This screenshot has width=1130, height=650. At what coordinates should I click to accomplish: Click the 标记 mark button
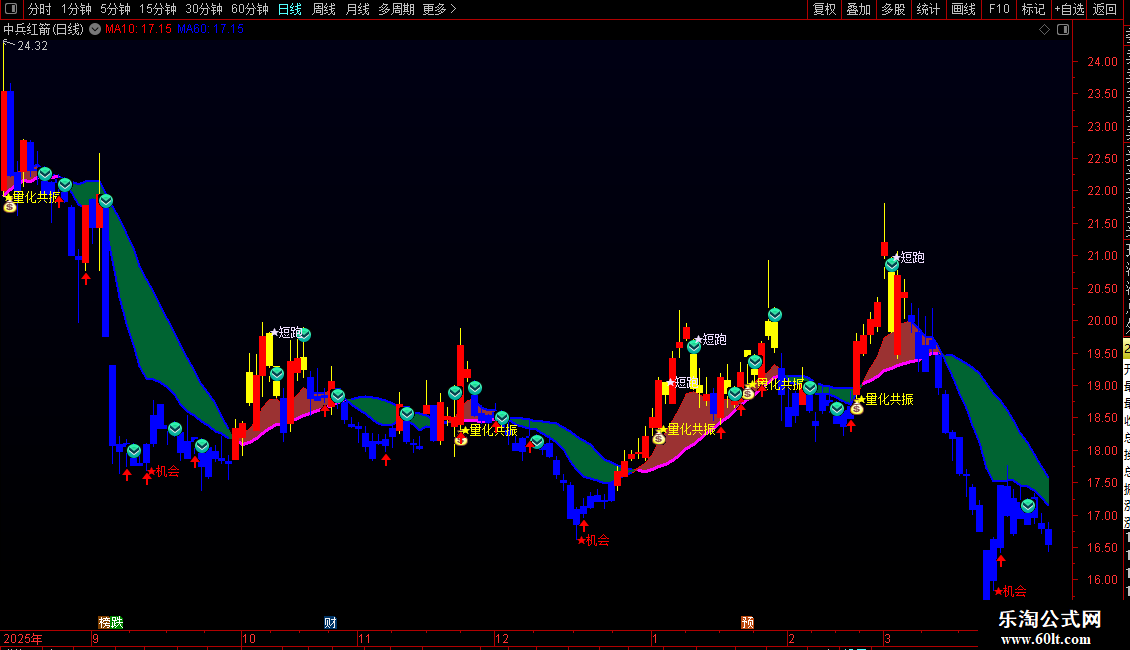pos(1033,9)
